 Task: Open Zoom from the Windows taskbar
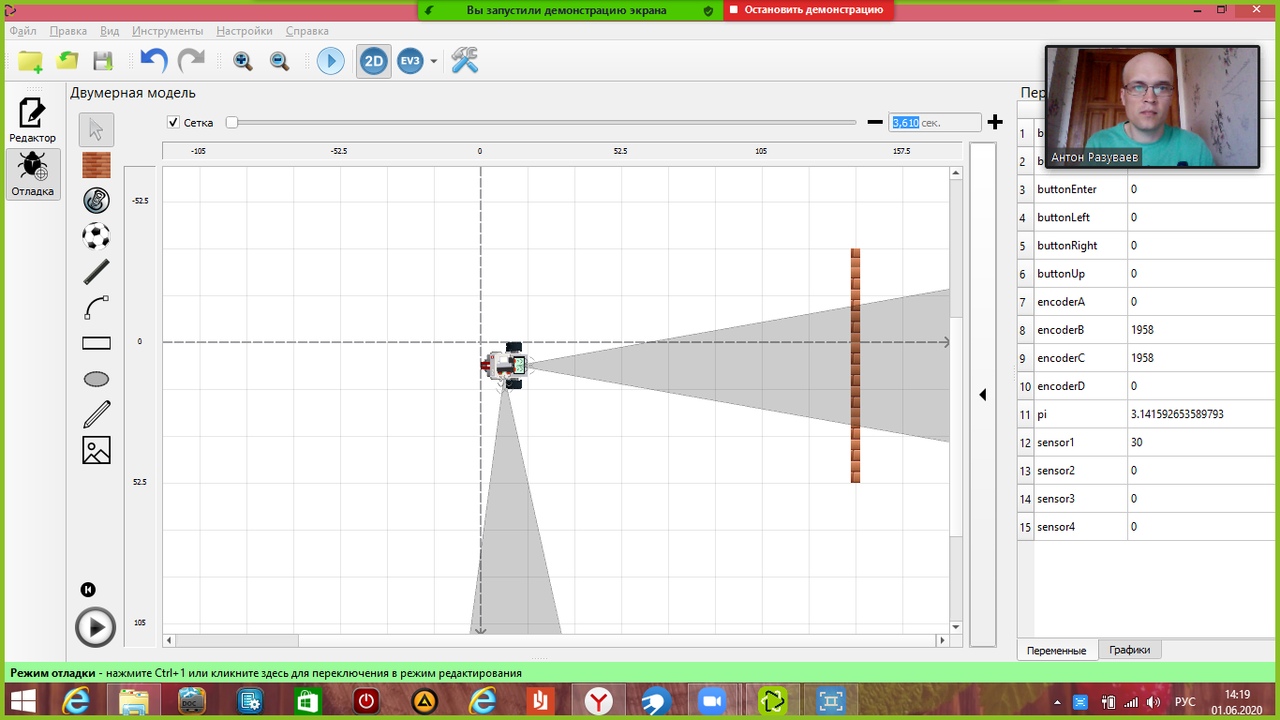point(713,701)
